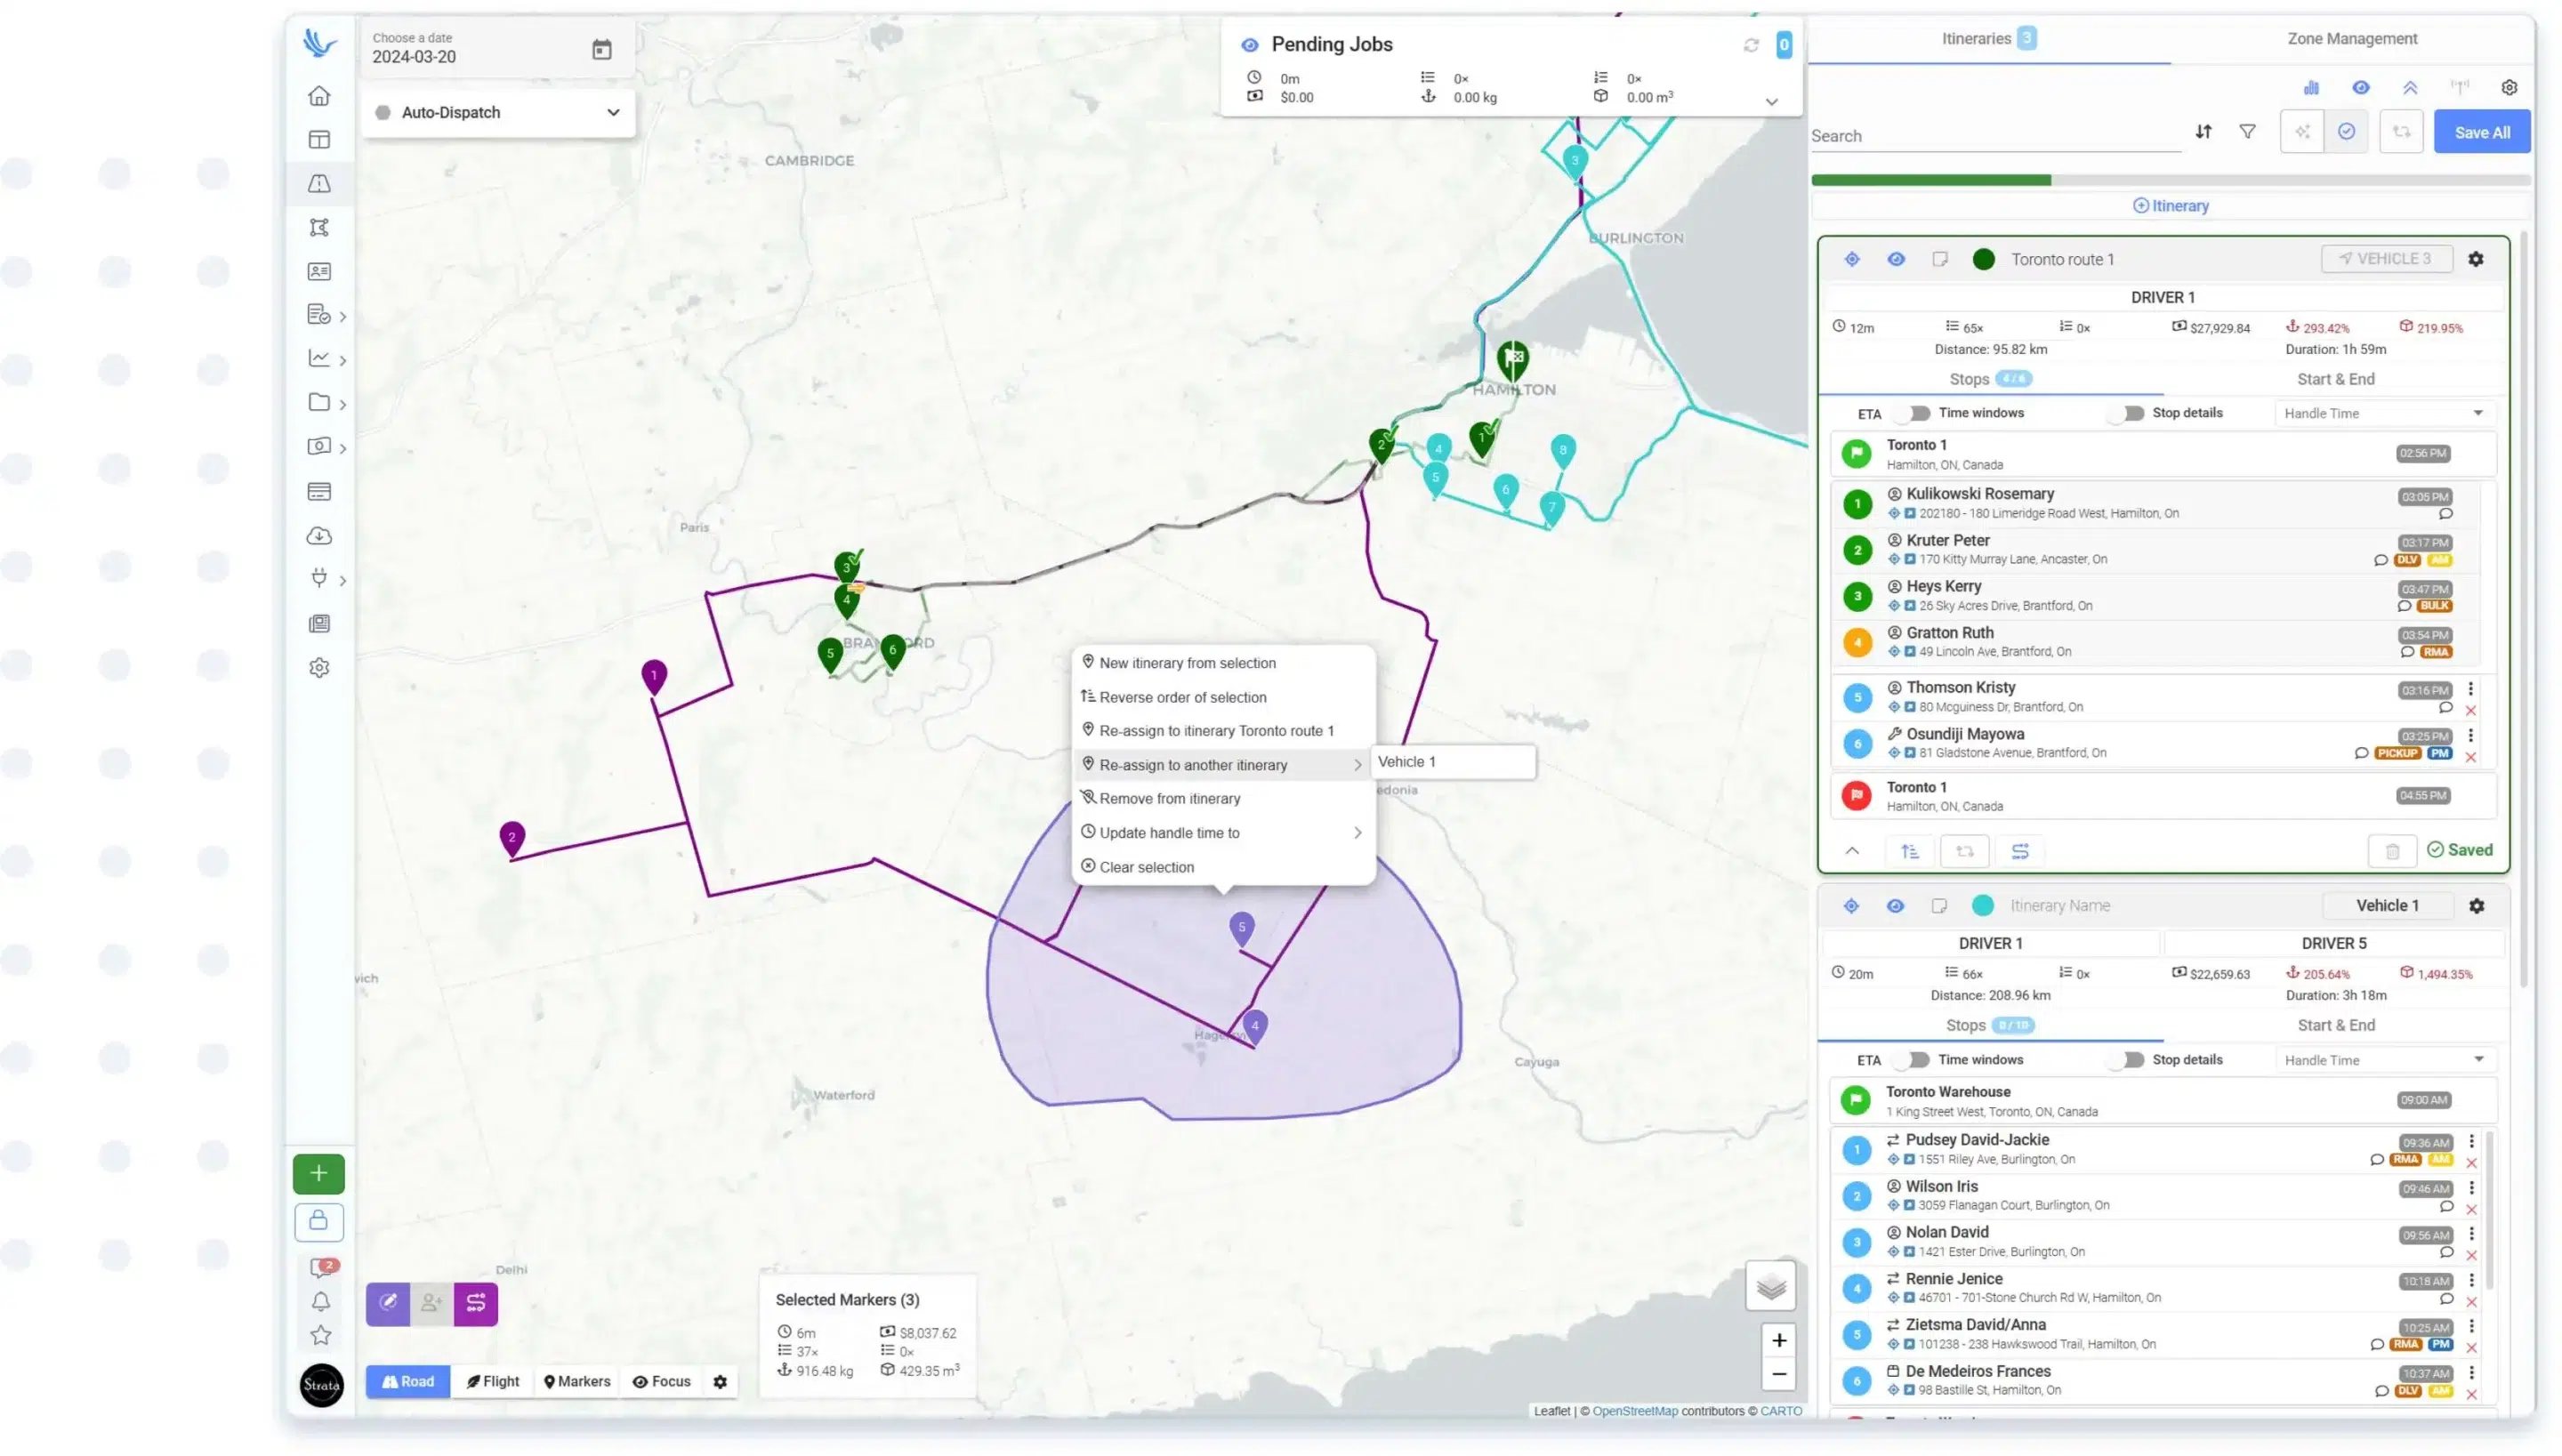Select the lasso selection tool above Road button

tap(388, 1303)
